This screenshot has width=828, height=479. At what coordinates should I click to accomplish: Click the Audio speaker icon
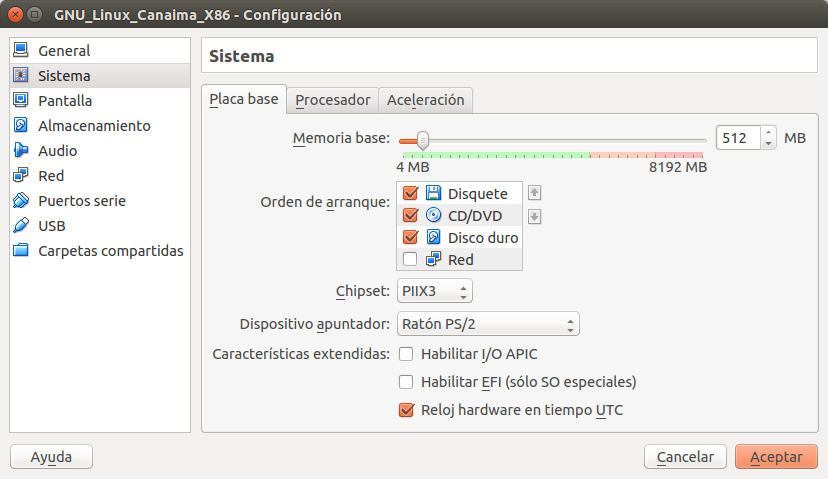[20, 151]
